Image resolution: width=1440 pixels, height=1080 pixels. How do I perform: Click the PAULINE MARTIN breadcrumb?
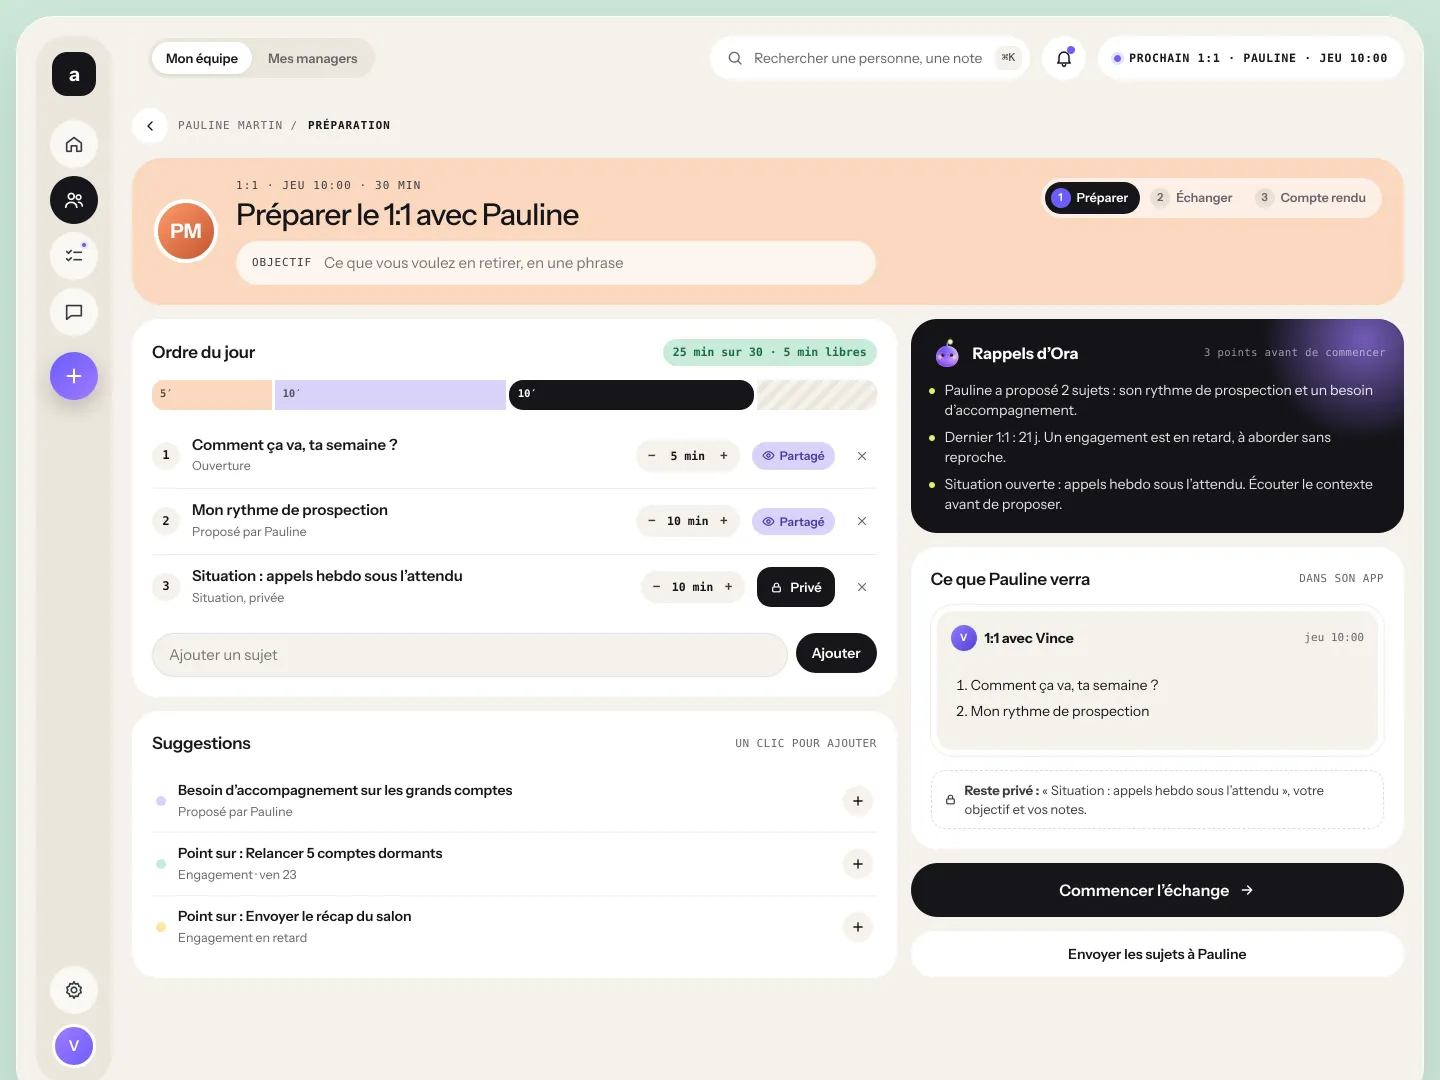click(230, 125)
